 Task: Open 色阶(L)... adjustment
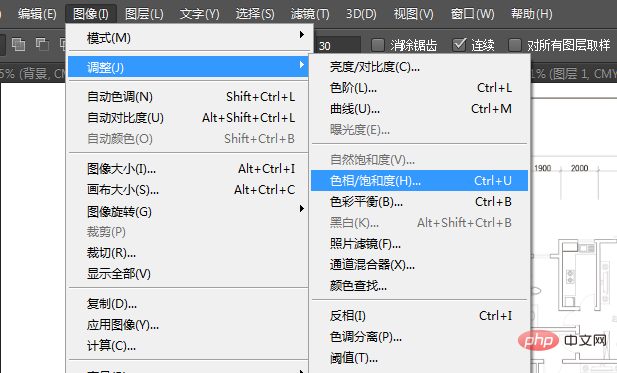419,88
